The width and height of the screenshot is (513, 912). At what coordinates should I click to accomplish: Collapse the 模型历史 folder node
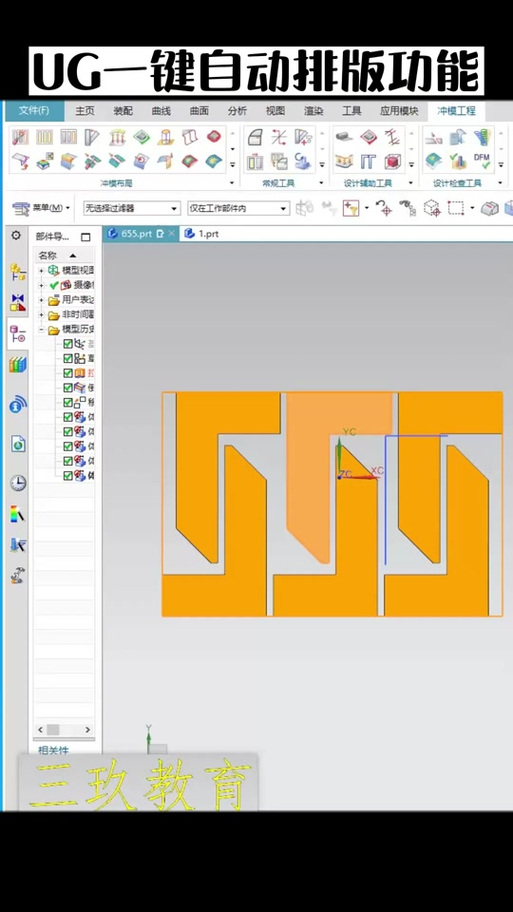41,330
